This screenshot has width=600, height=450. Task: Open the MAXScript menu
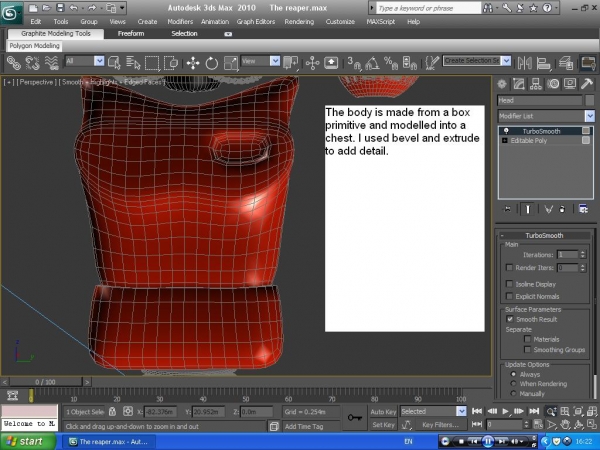pos(381,22)
